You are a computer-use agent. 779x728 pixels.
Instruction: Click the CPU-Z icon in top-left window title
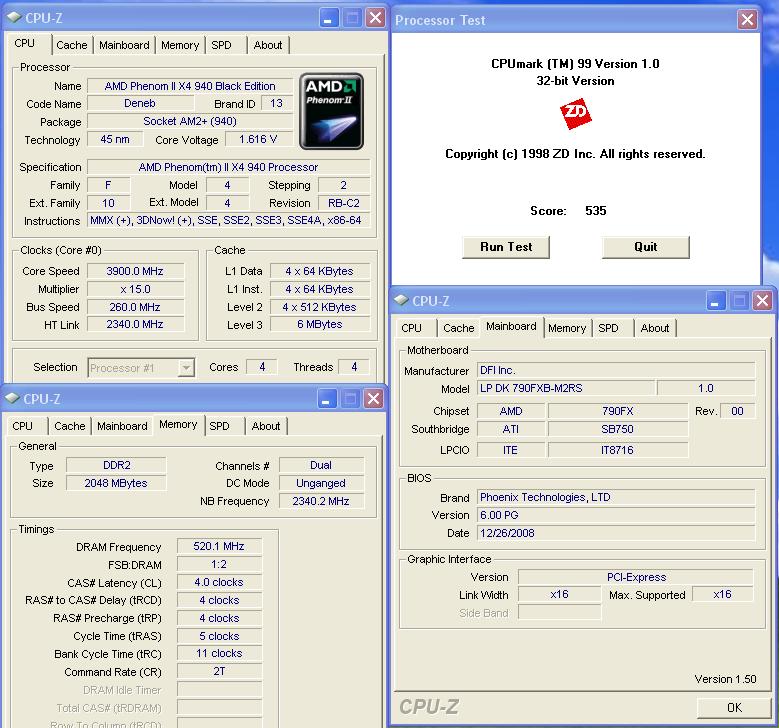coord(13,17)
